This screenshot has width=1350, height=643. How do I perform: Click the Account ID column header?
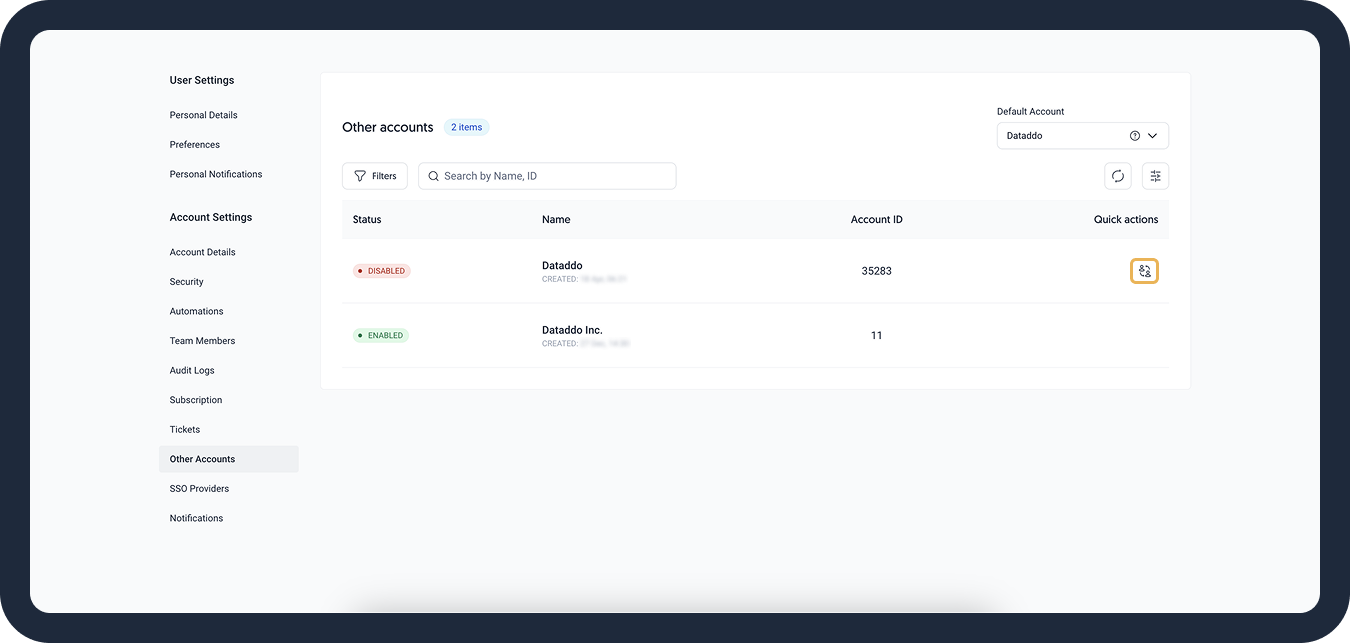tap(877, 219)
